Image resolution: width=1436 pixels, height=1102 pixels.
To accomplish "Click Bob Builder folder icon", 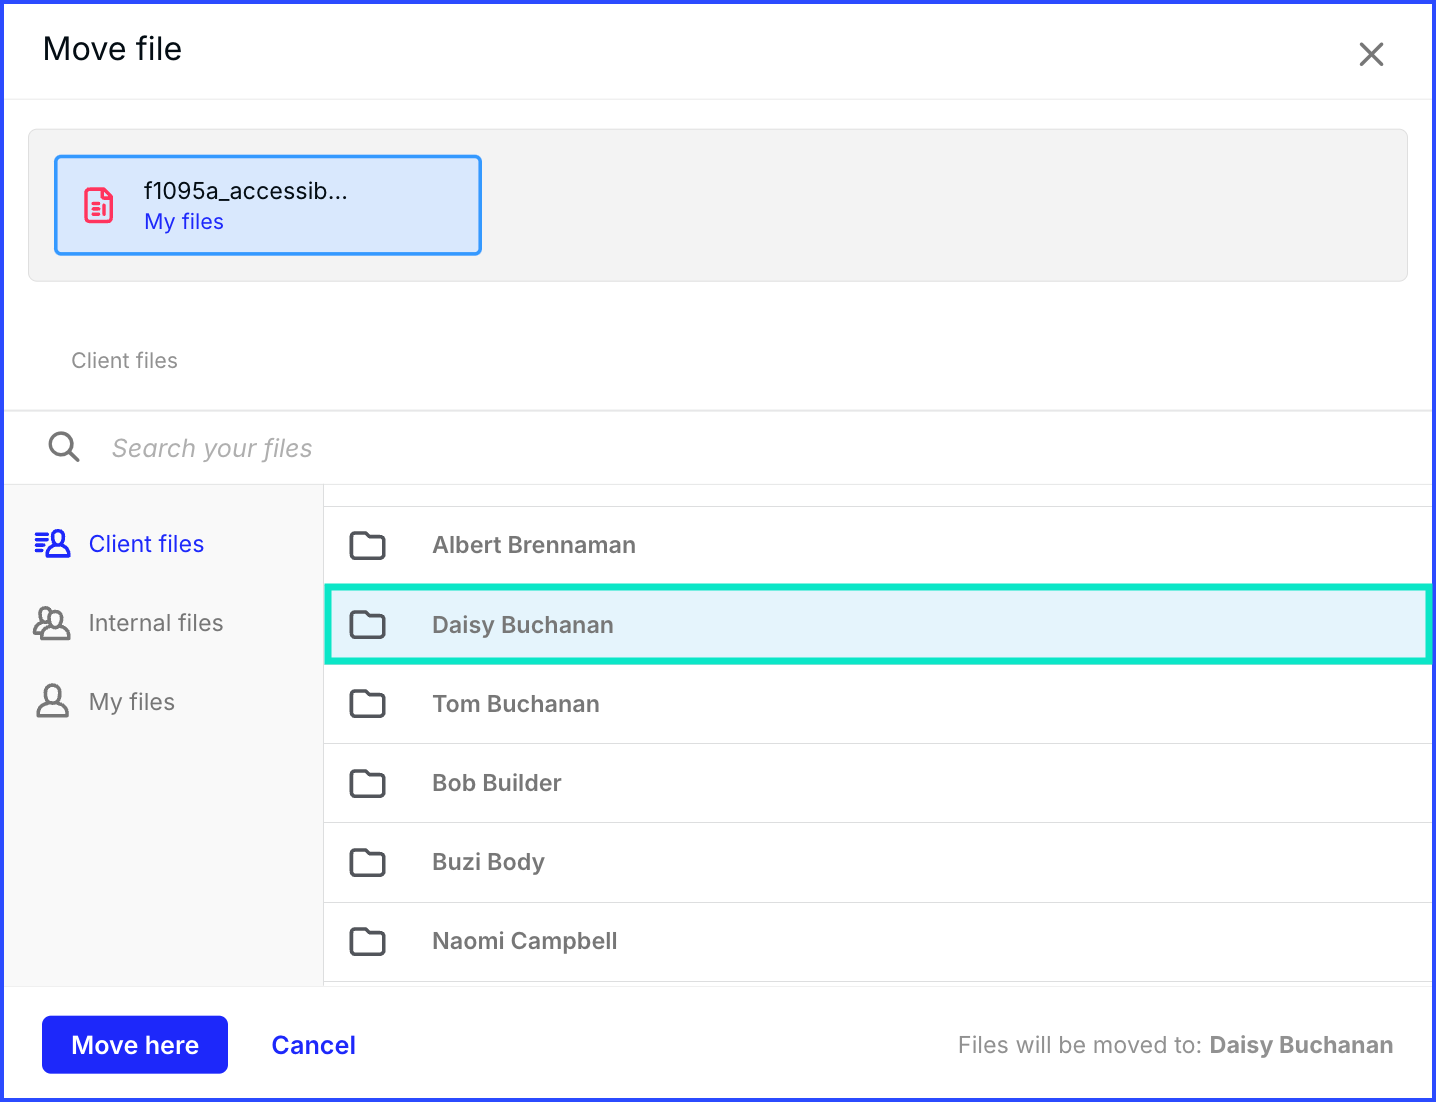I will 368,783.
